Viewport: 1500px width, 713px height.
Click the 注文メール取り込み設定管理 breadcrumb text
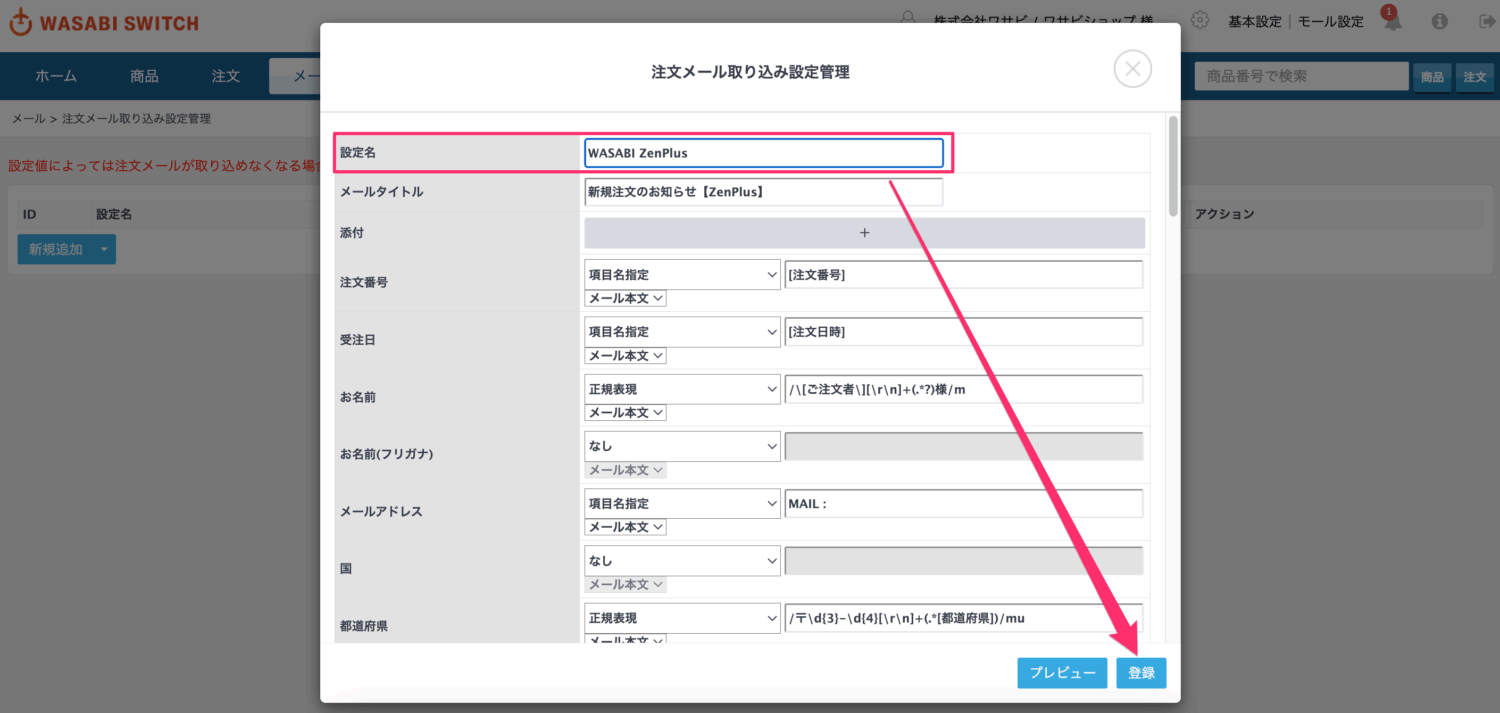pos(137,118)
